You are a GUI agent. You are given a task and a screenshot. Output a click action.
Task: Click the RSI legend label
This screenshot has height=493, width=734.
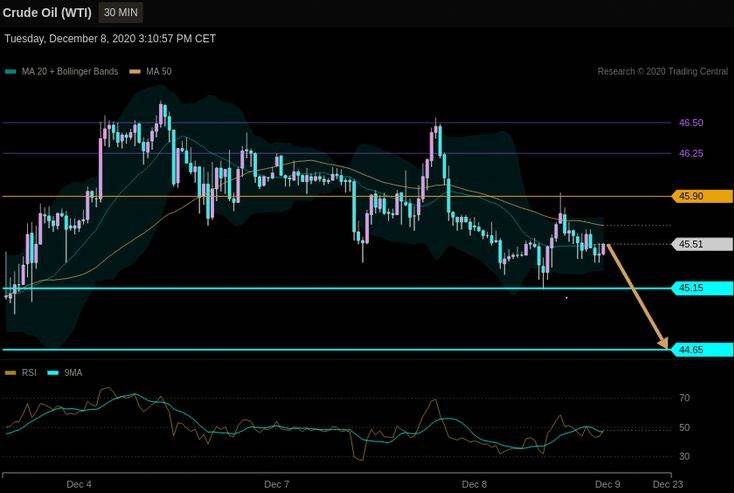29,373
